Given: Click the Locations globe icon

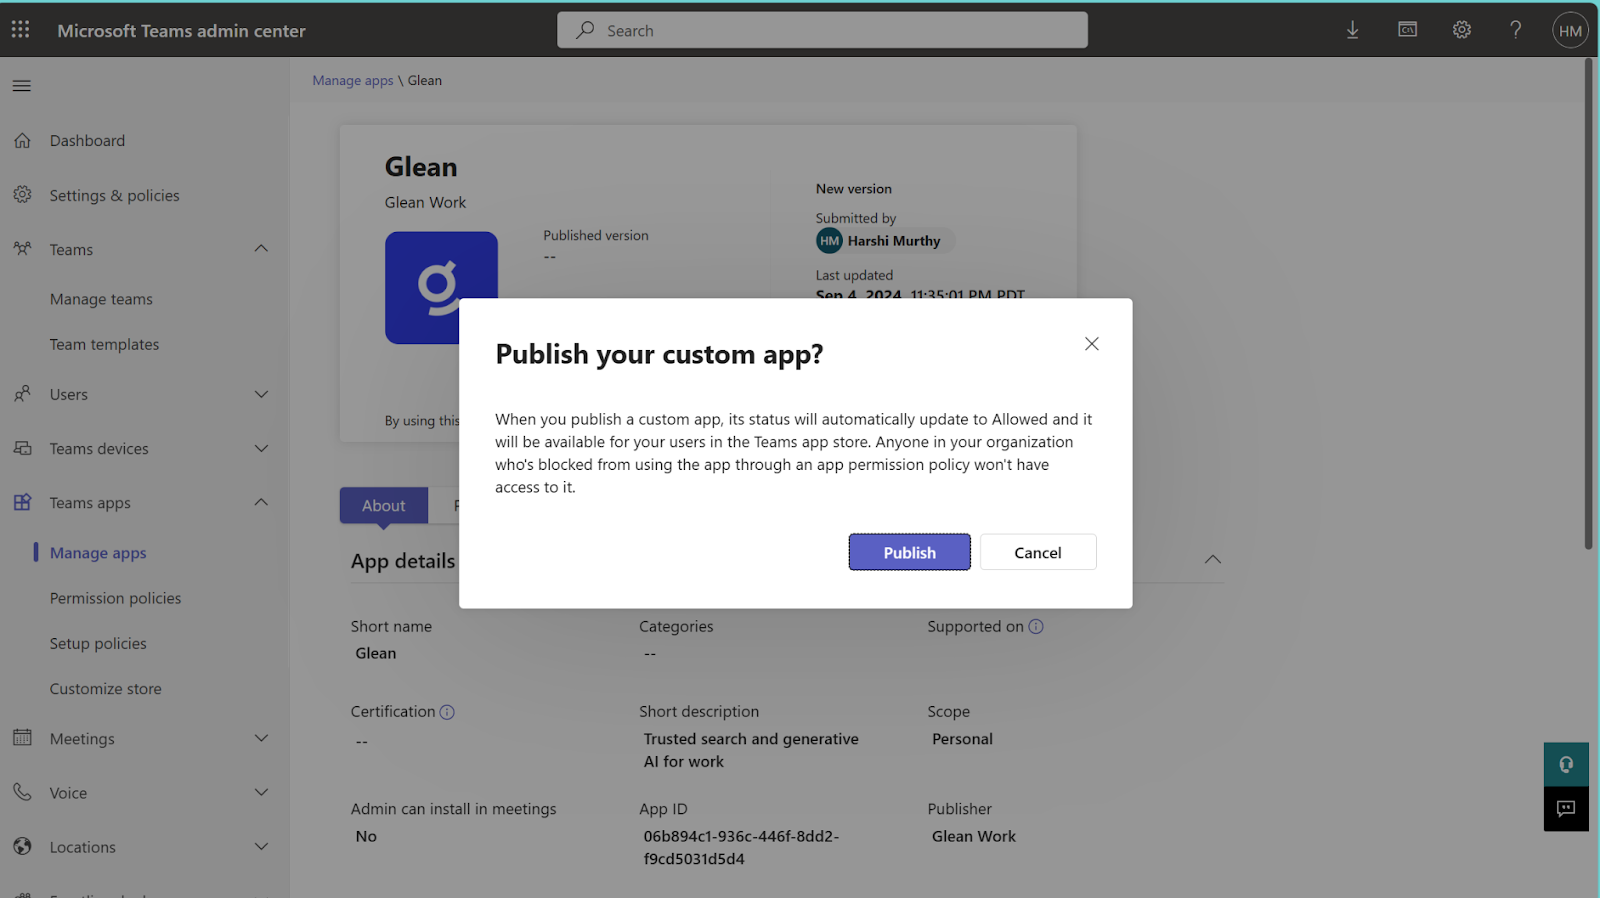Looking at the screenshot, I should 22,846.
